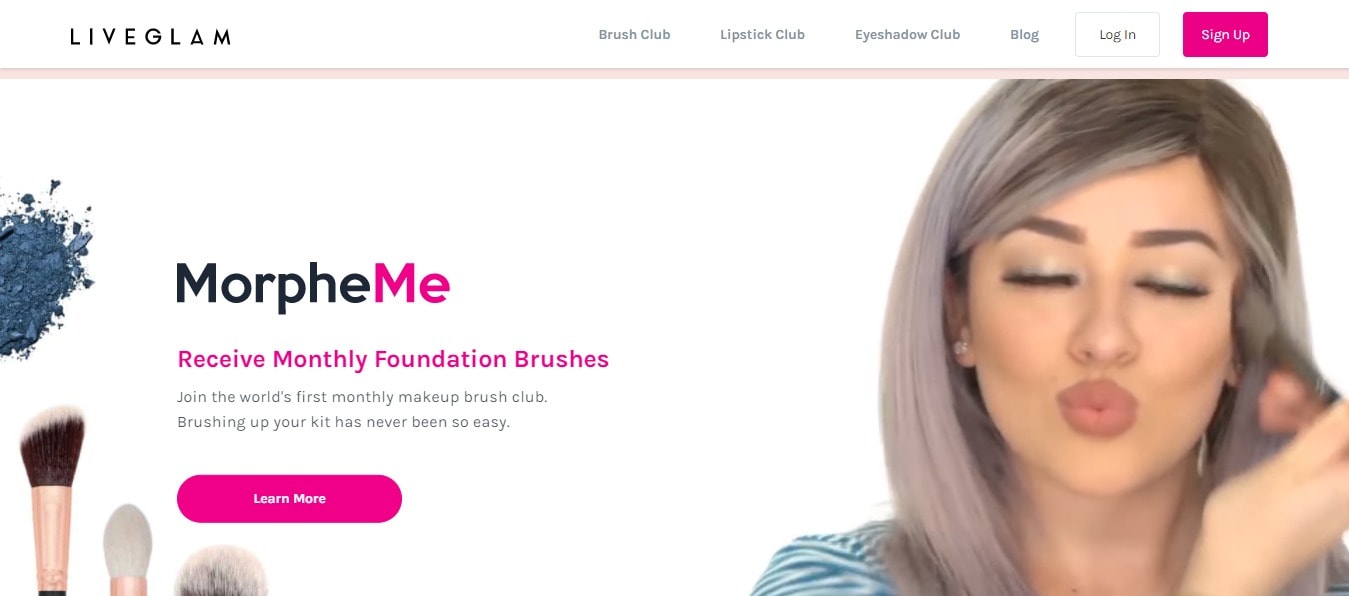Image resolution: width=1349 pixels, height=596 pixels.
Task: Click the pink Sign Up button
Action: click(1225, 34)
